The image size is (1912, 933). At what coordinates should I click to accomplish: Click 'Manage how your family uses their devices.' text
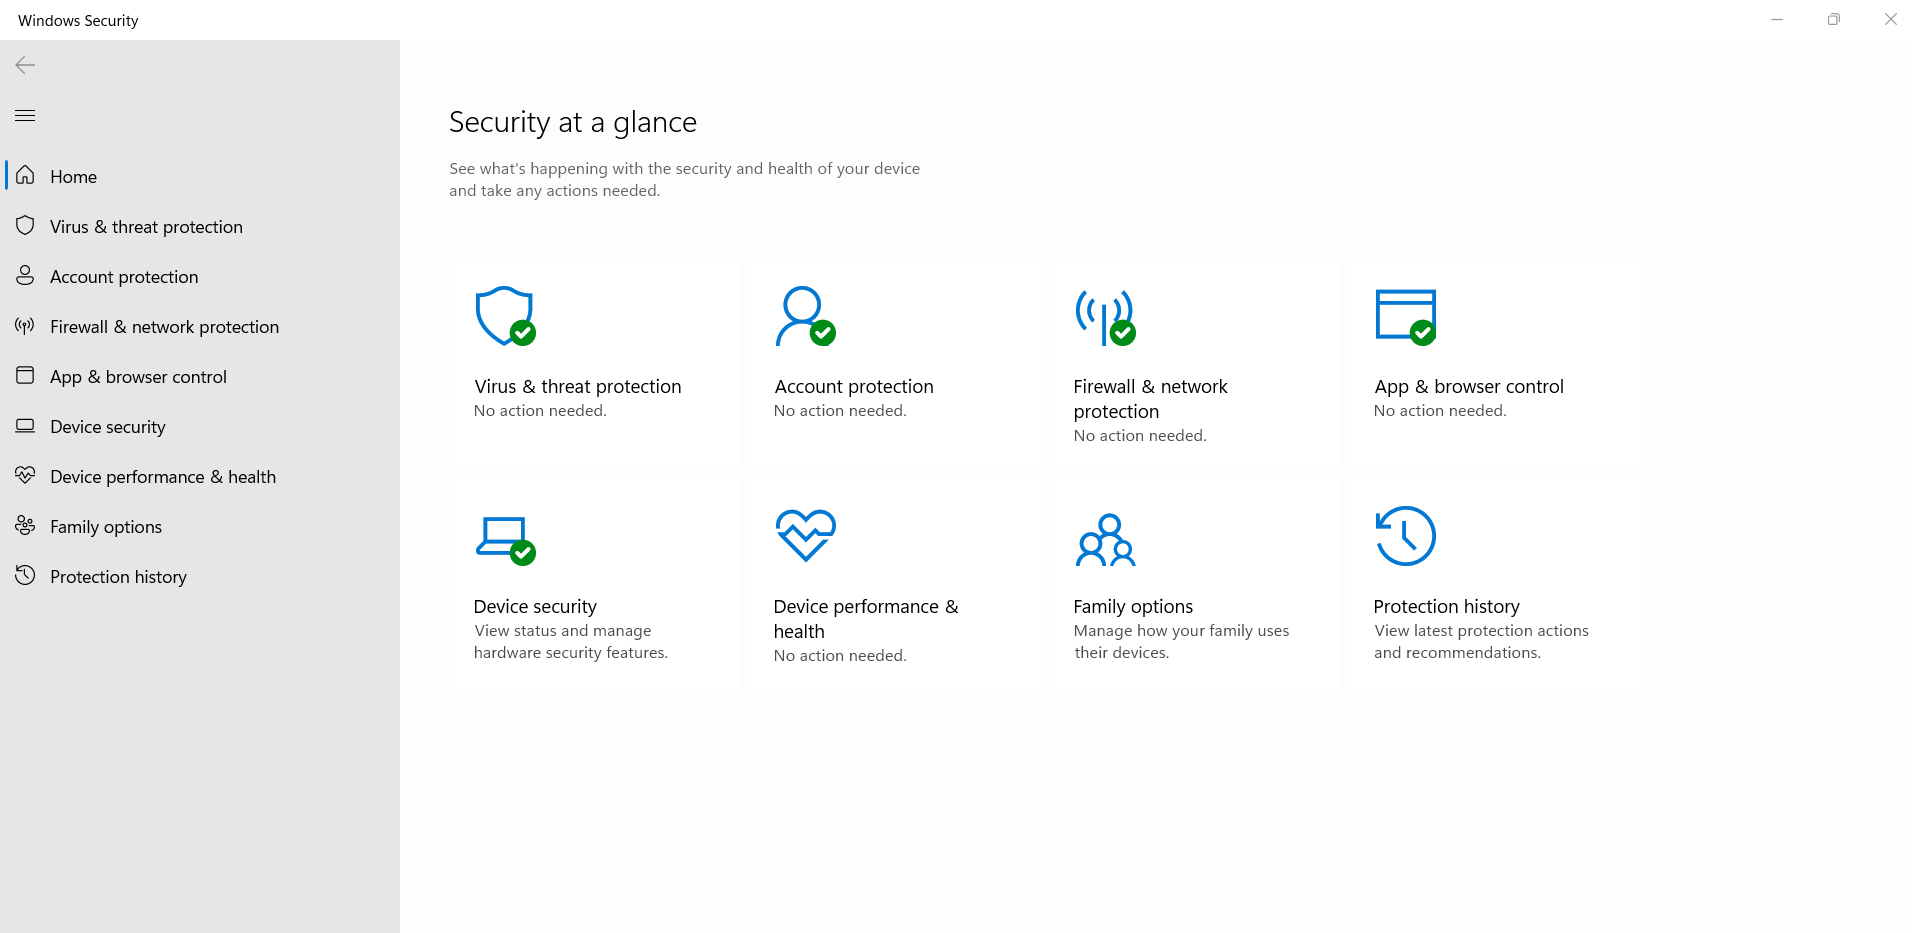1181,641
